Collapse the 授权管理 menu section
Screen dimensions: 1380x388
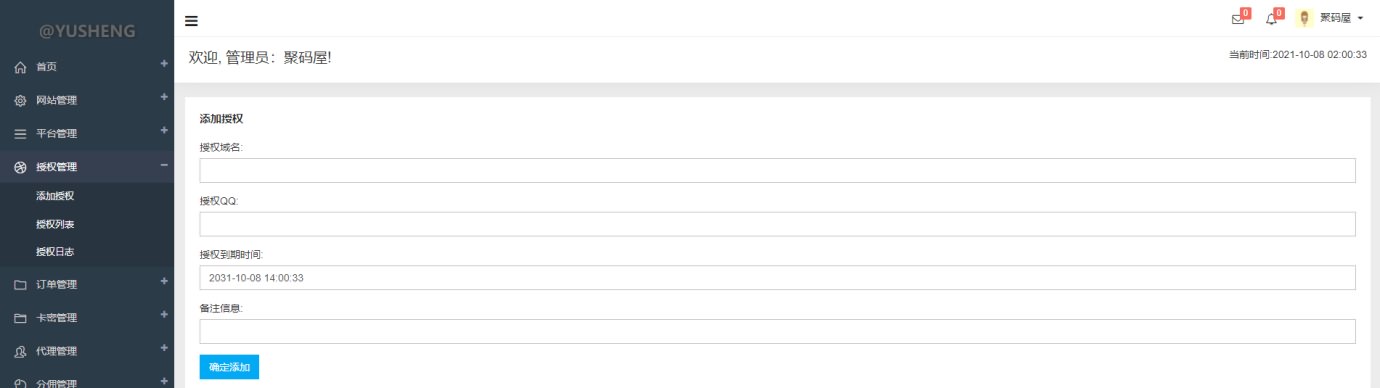click(164, 166)
